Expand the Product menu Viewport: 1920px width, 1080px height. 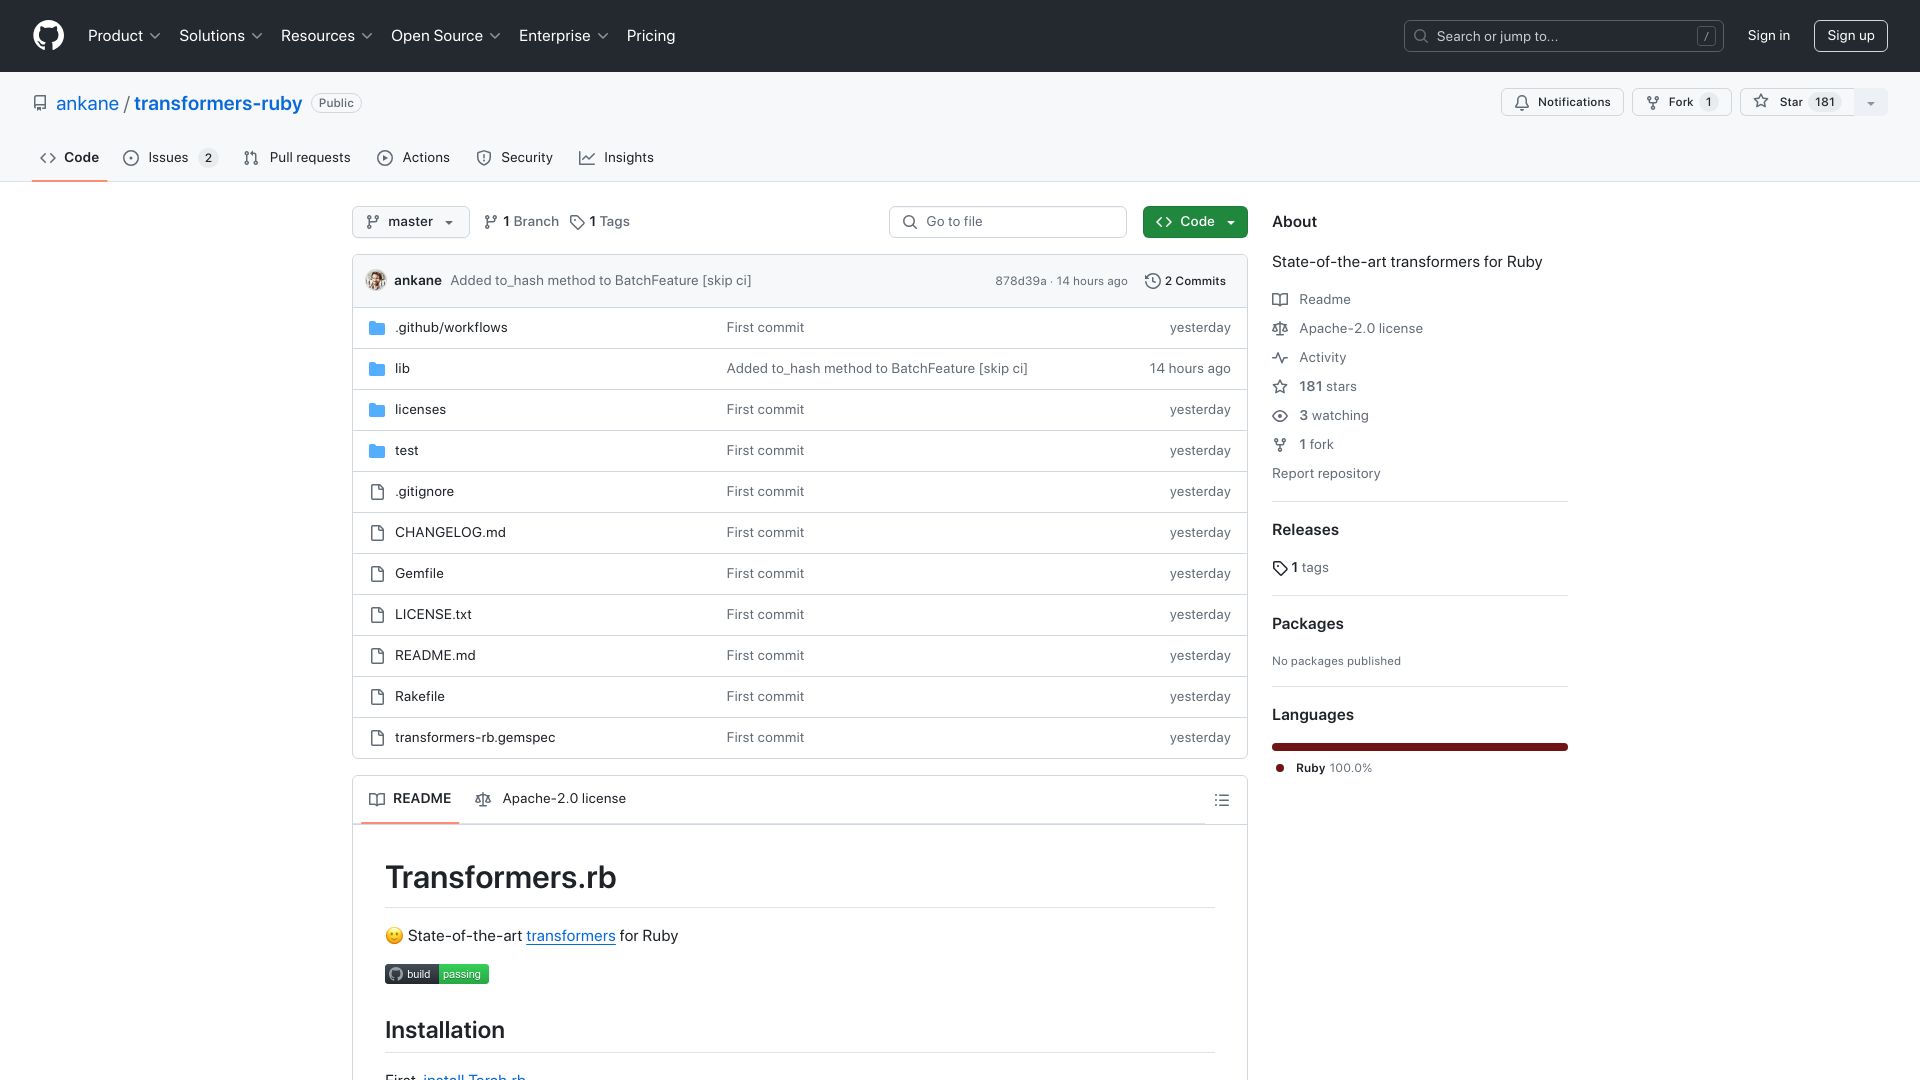pos(124,36)
